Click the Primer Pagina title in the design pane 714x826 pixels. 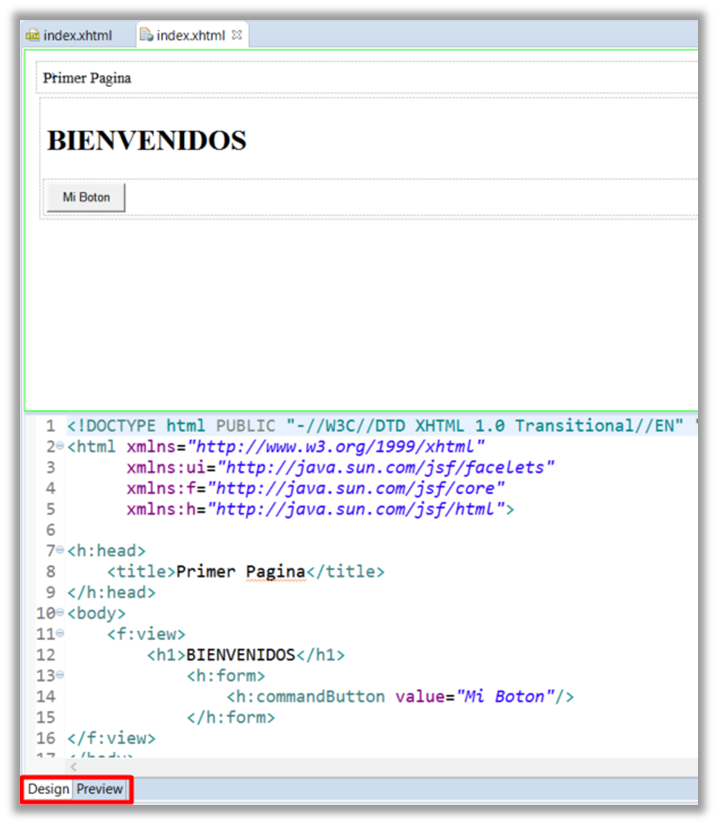pyautogui.click(x=87, y=78)
